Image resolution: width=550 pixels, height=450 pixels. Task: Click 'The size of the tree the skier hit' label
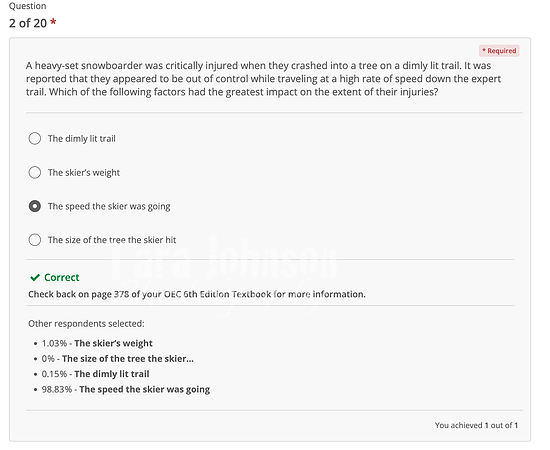pos(112,240)
